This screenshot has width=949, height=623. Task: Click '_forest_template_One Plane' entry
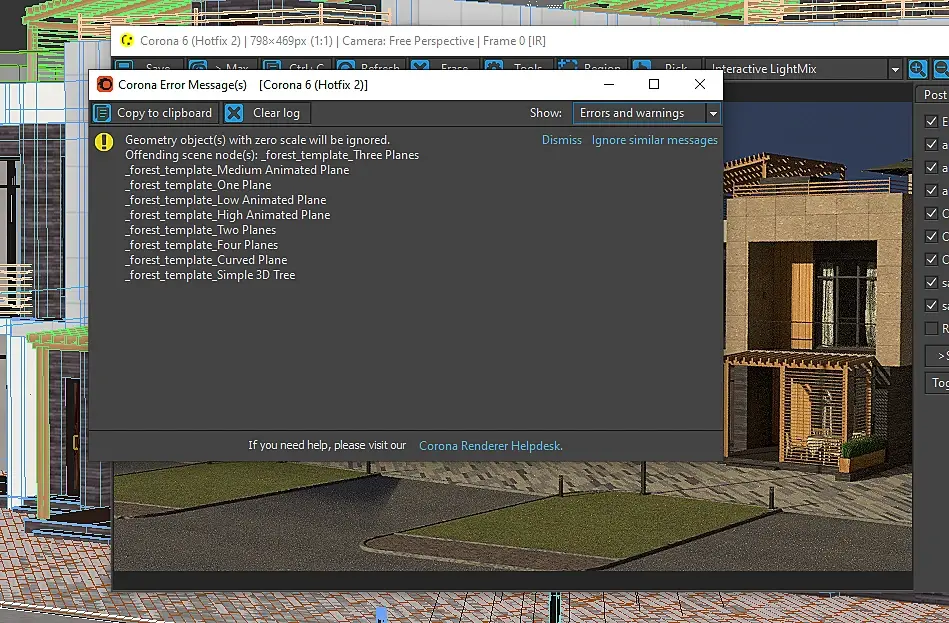198,185
